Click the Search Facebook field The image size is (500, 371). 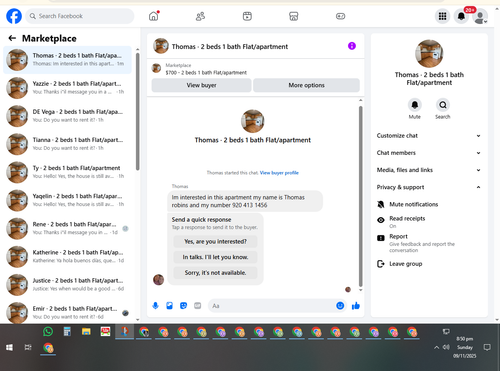[x=80, y=16]
